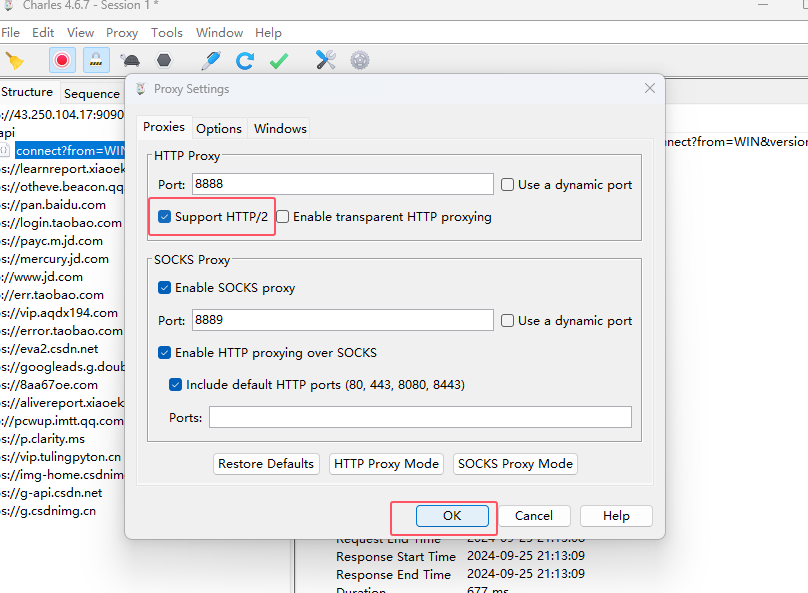Screen dimensions: 808x593
Task: Toggle the hexagon breakpoints icon
Action: point(164,60)
